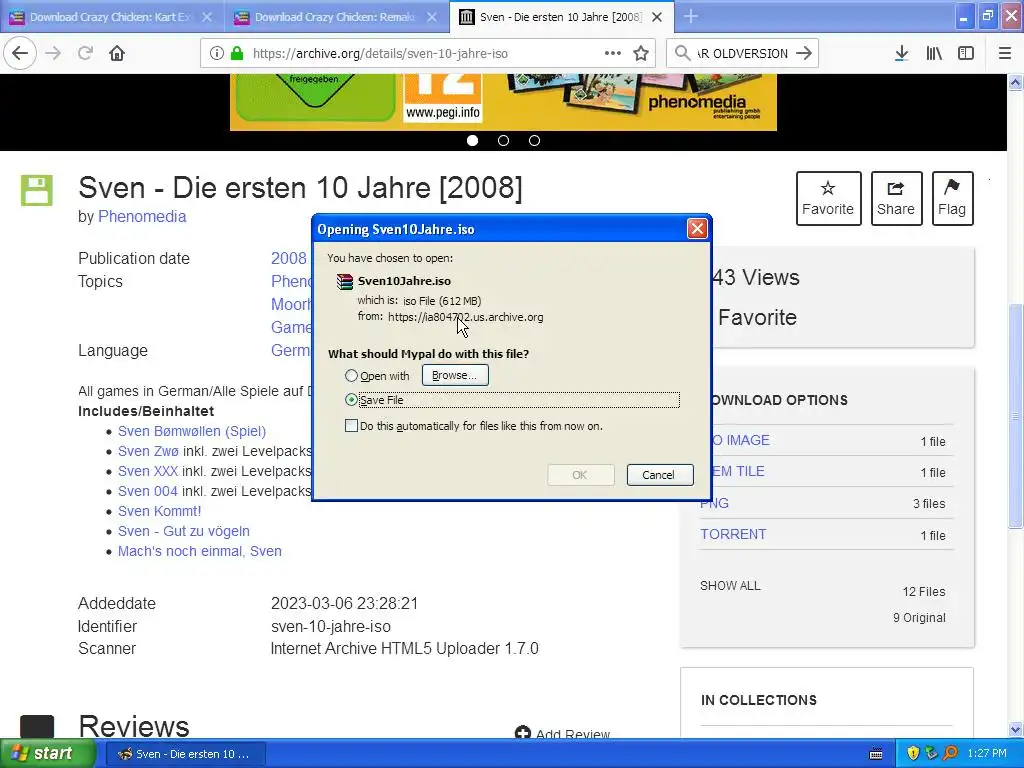This screenshot has width=1024, height=768.
Task: Click the Flag button
Action: [x=952, y=199]
